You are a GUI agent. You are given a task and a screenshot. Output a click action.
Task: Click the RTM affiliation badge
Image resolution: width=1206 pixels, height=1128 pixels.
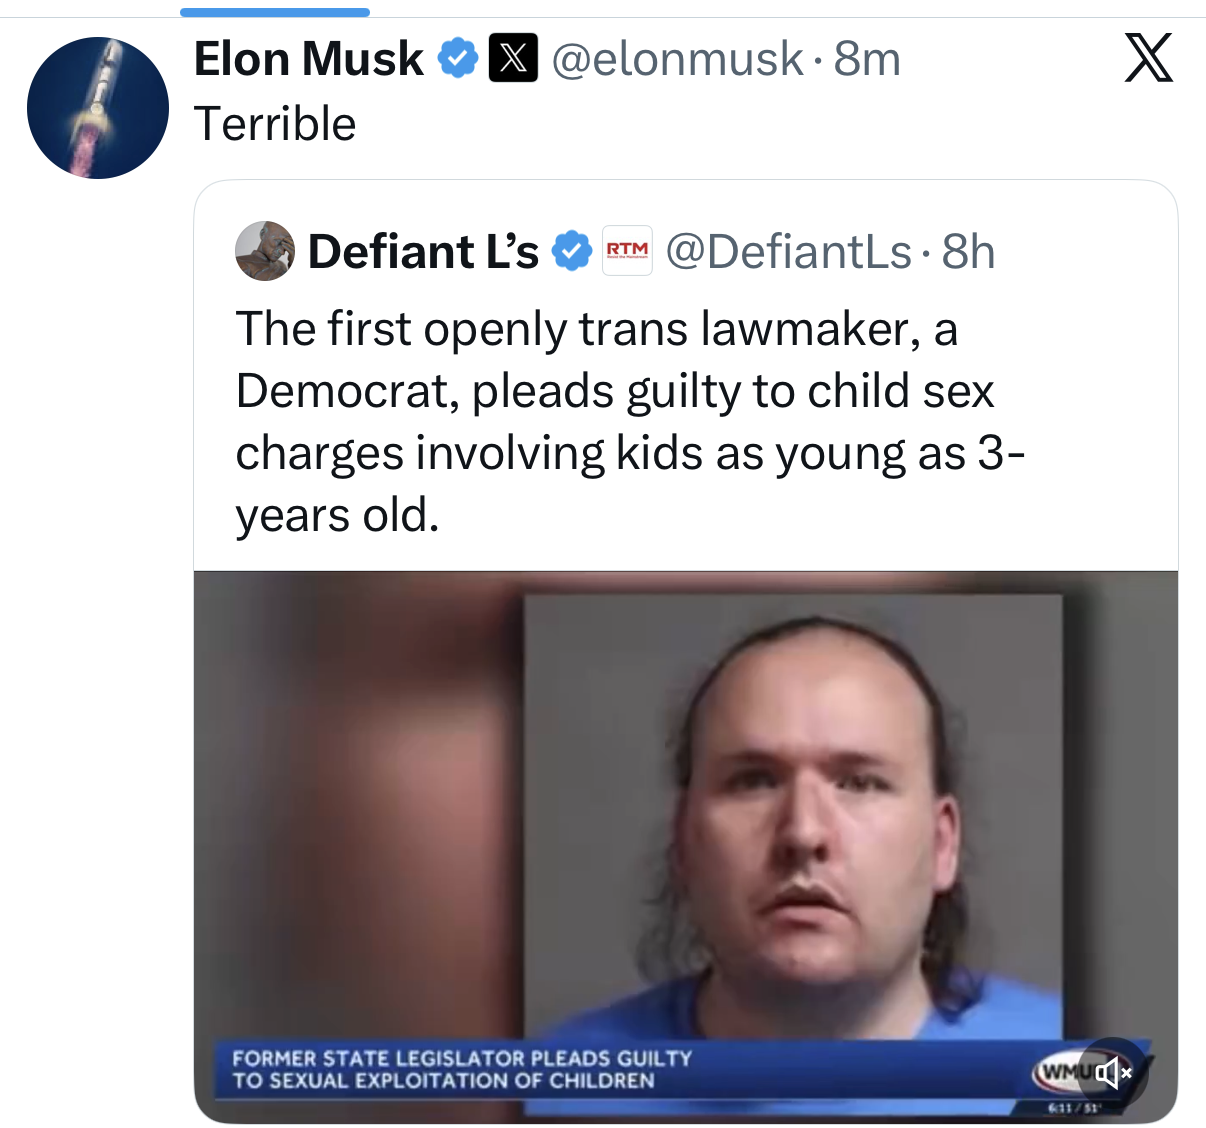pos(627,251)
